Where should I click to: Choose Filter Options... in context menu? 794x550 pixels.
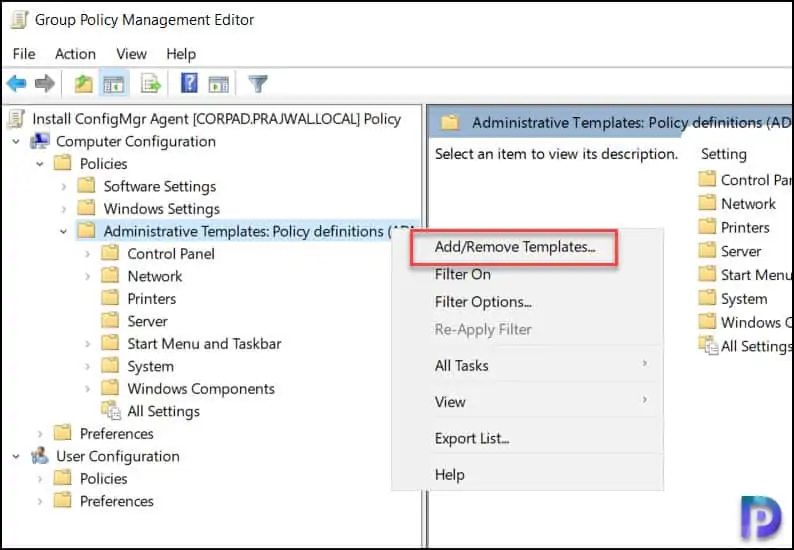click(x=483, y=302)
